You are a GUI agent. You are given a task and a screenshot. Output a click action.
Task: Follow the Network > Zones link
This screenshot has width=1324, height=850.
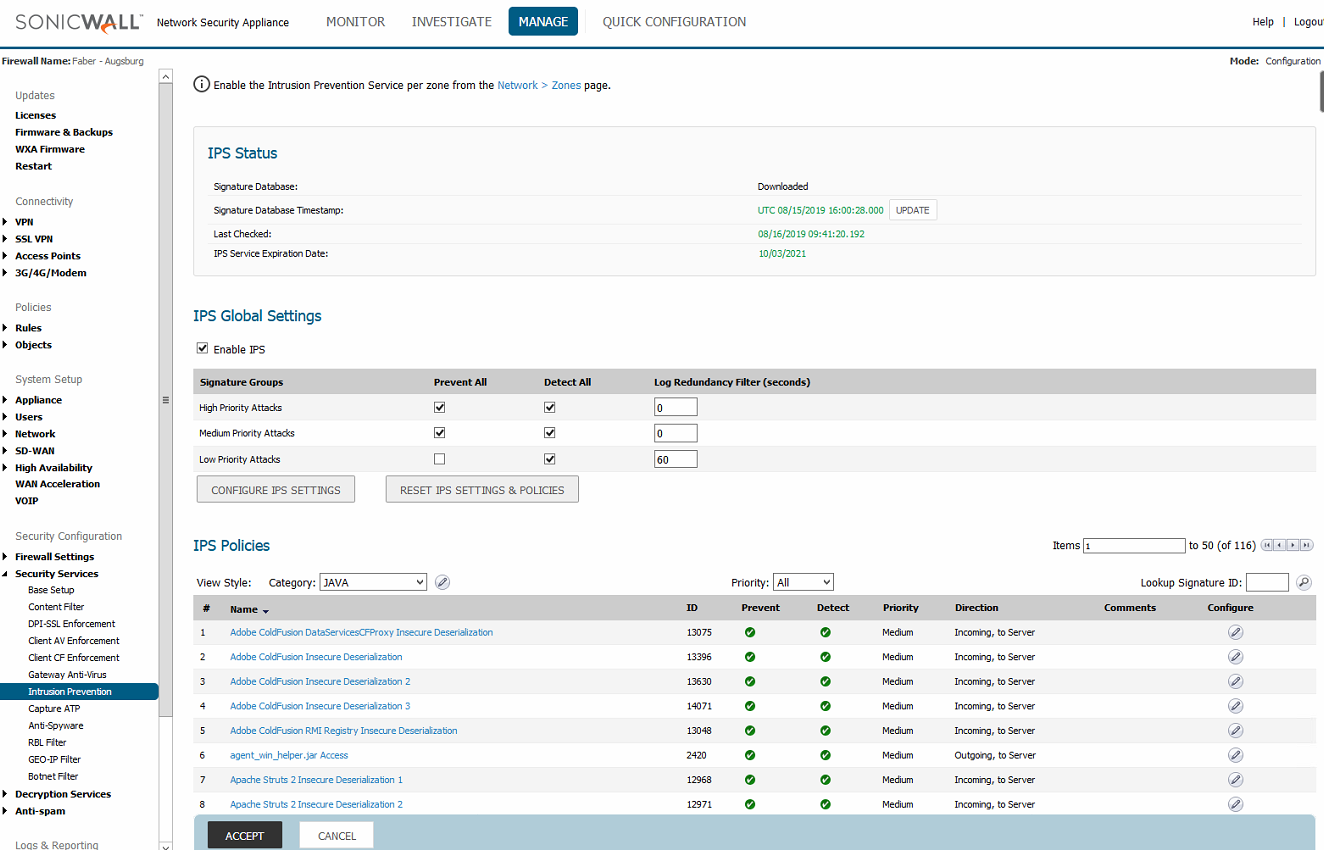pyautogui.click(x=539, y=85)
